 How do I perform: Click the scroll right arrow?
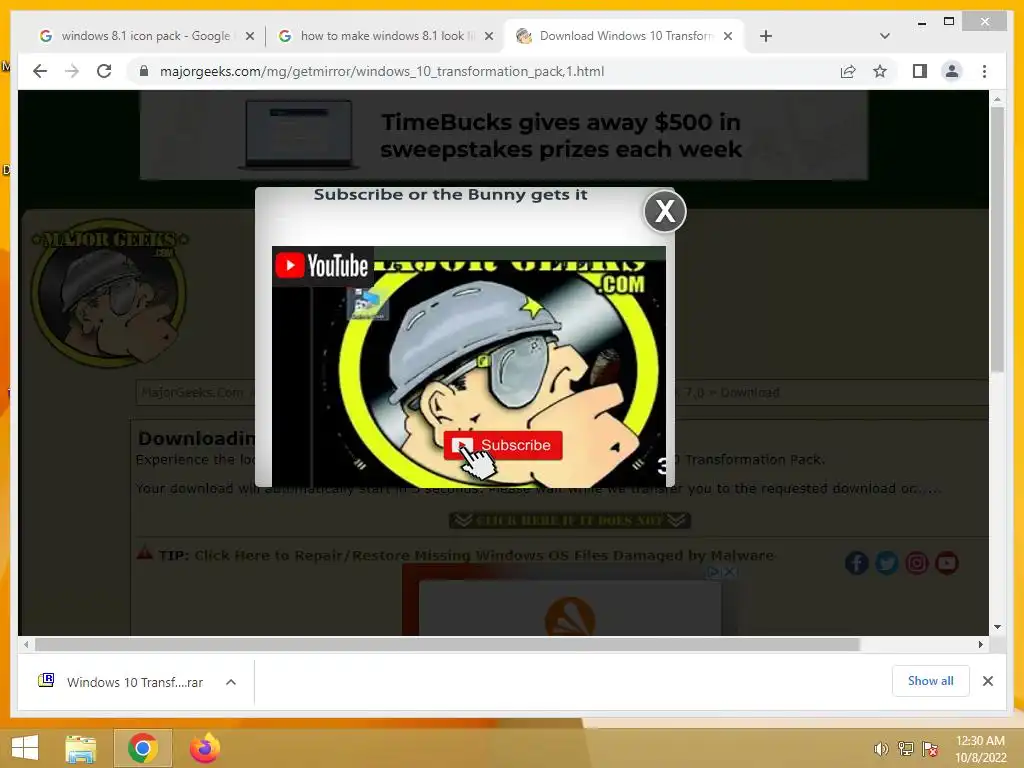click(x=980, y=645)
